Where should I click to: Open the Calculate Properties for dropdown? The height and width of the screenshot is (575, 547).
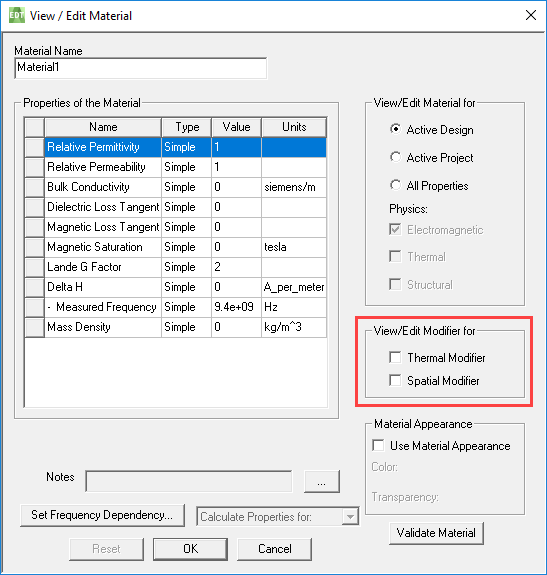pos(278,517)
